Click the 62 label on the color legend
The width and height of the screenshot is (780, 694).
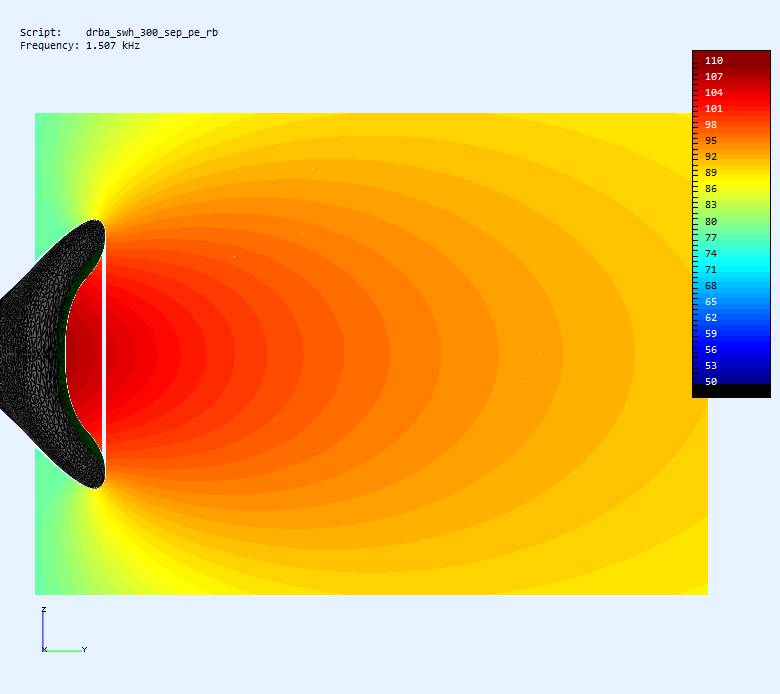coord(711,317)
